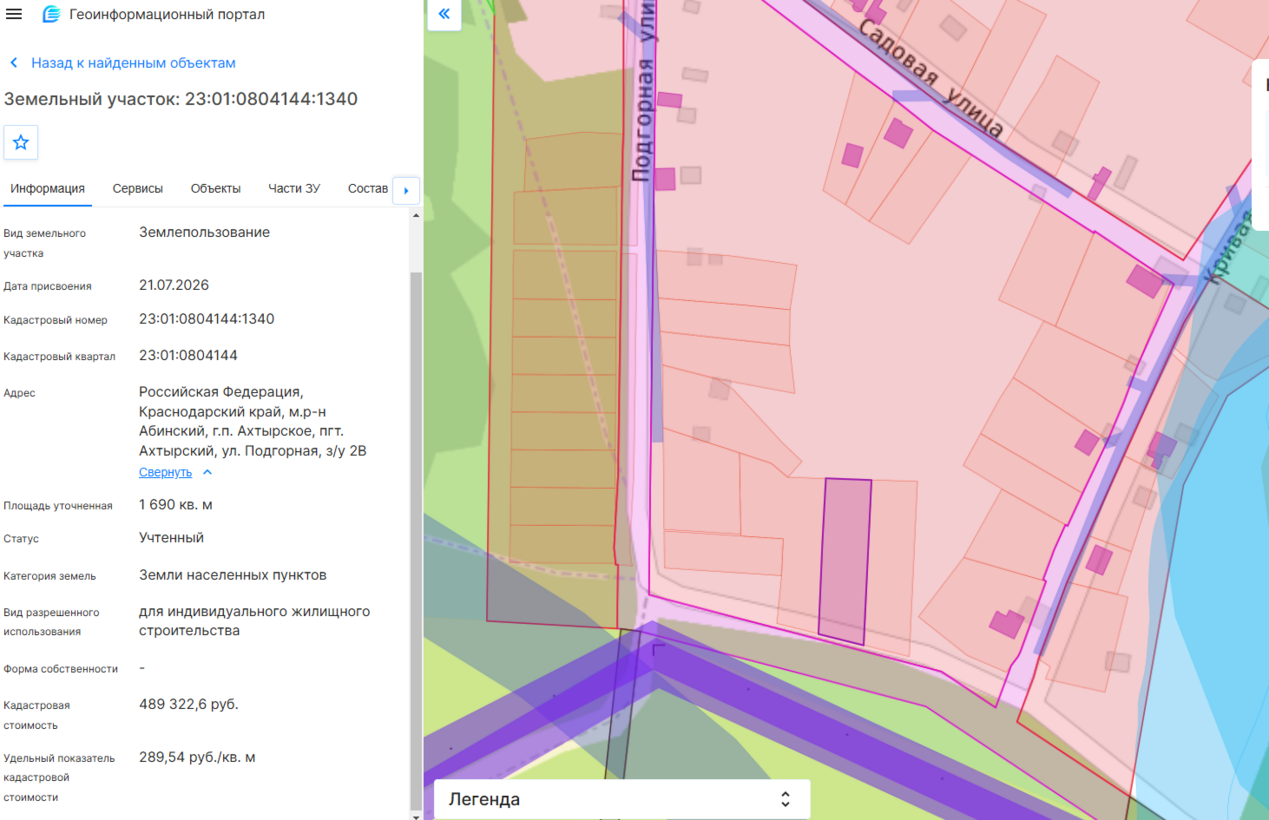Toggle Легенда using up-down arrows
The height and width of the screenshot is (820, 1269).
[786, 799]
